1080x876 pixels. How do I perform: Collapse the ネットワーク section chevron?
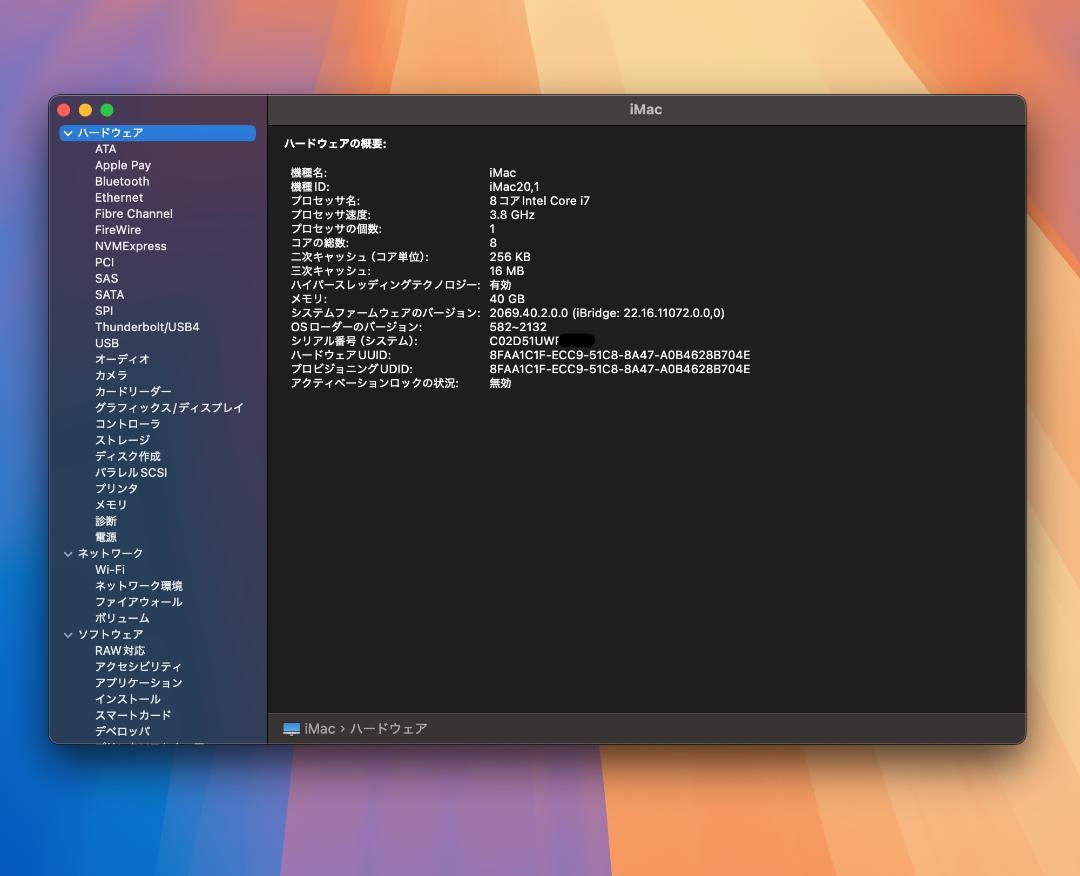68,554
